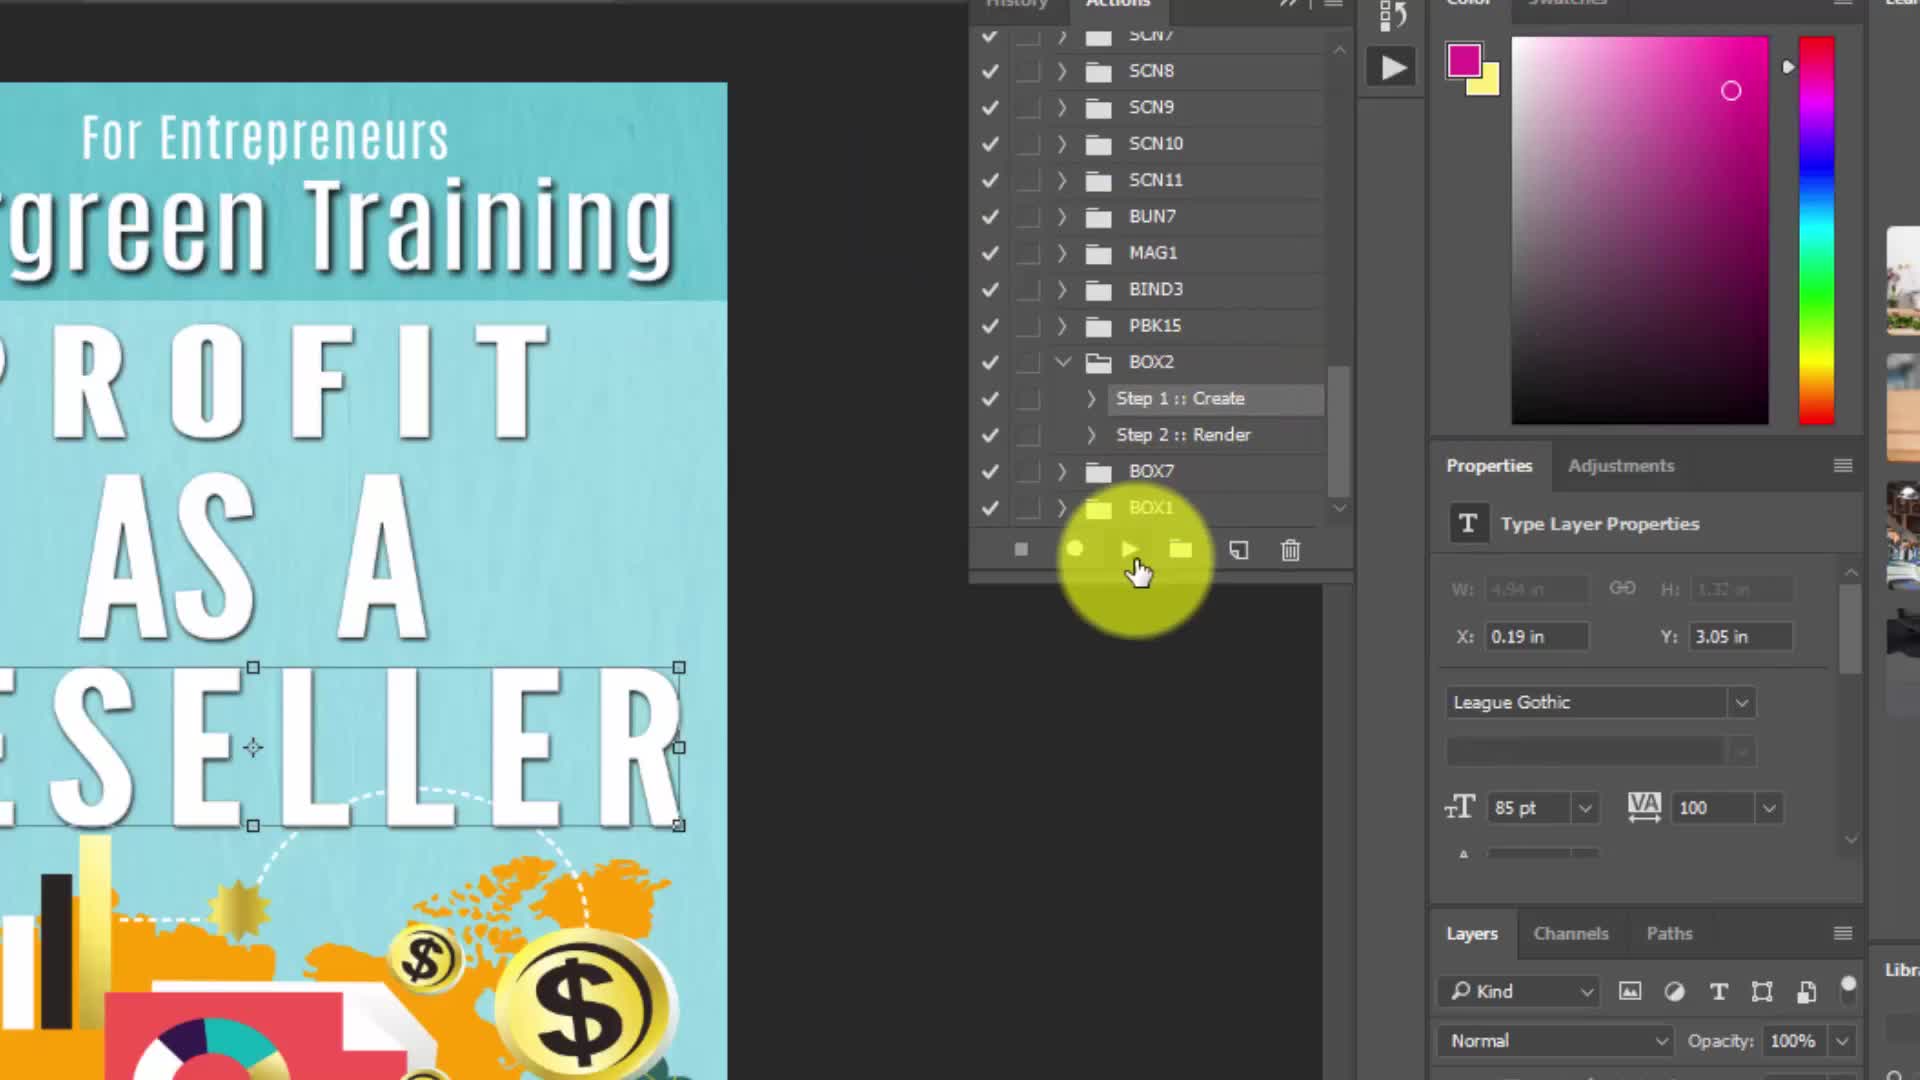Open the 85 pt font size dropdown
The width and height of the screenshot is (1920, 1080).
1585,808
